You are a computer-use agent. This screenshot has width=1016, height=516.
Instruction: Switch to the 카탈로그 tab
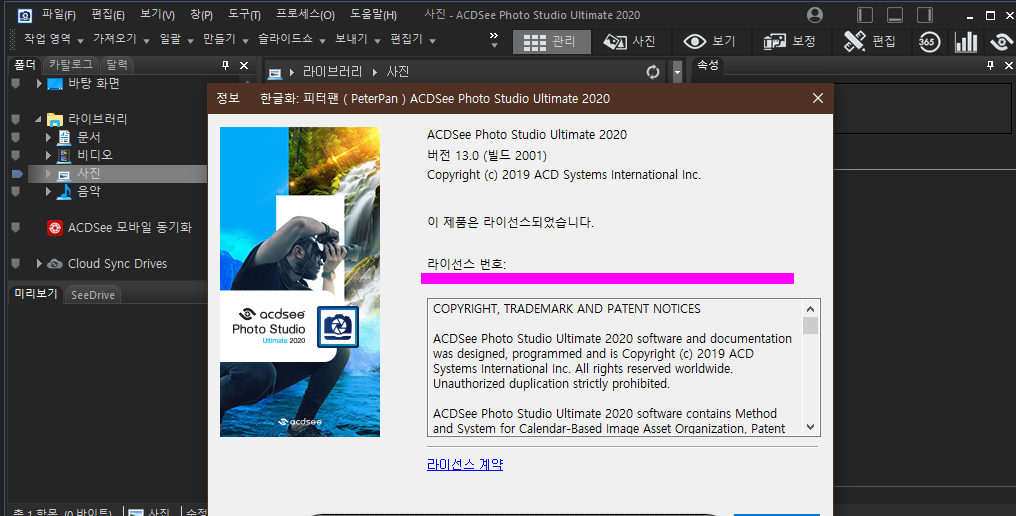[71, 65]
